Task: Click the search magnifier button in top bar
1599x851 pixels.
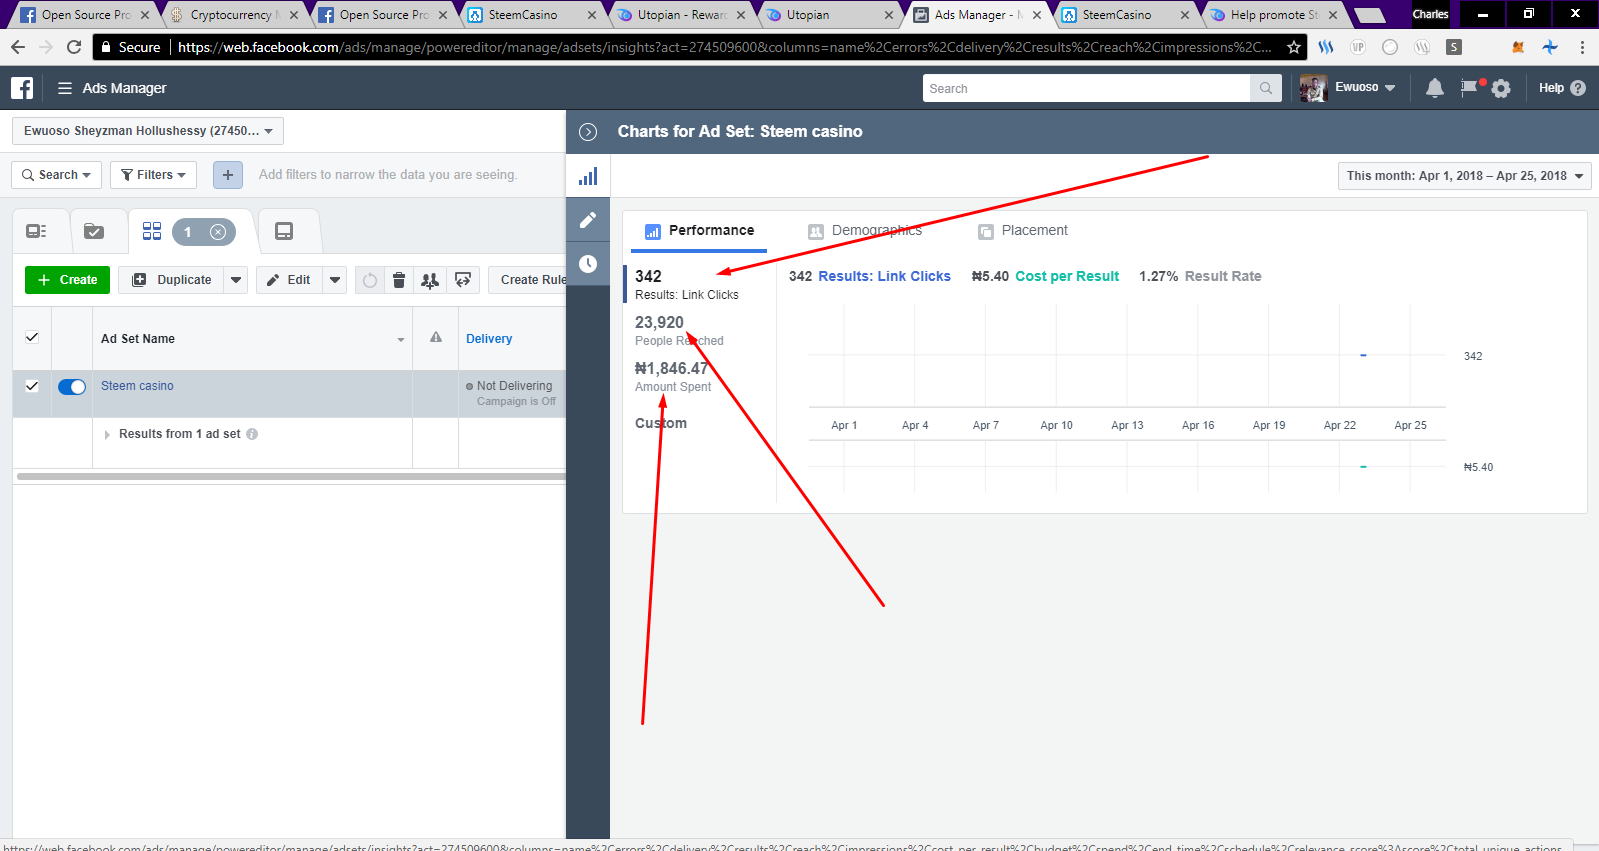Action: (1265, 88)
